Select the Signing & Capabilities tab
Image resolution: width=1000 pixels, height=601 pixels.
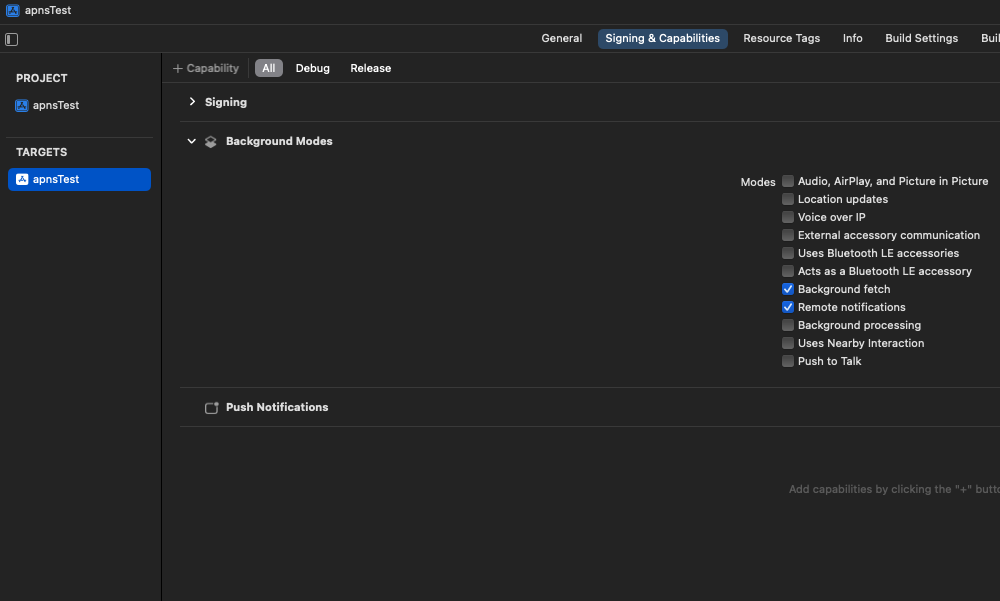pos(662,38)
